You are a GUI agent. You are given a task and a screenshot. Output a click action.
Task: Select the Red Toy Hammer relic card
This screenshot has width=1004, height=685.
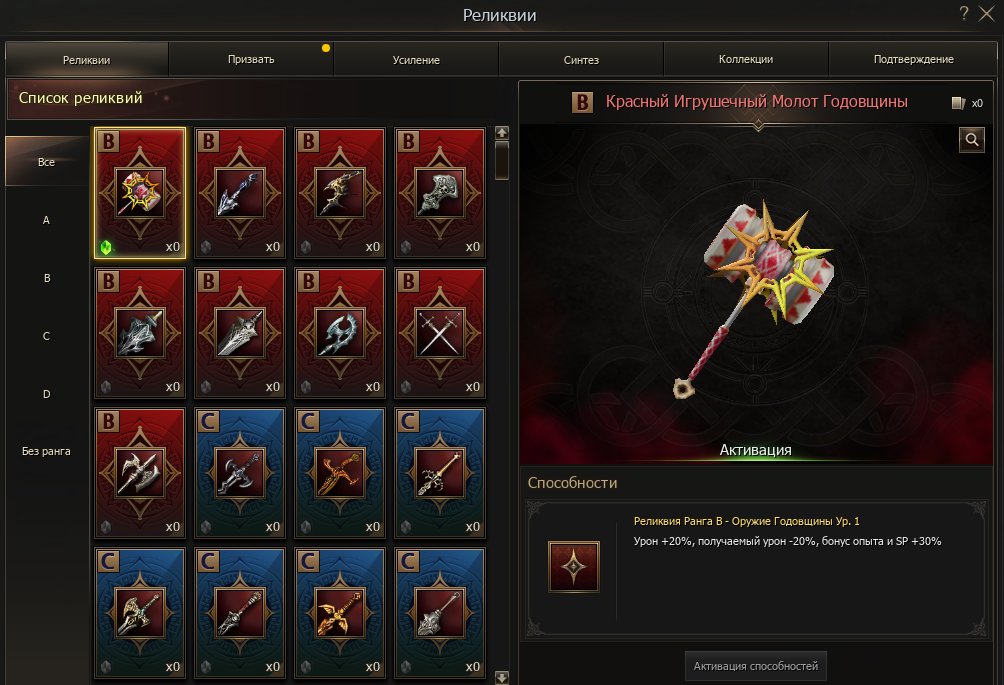[140, 193]
